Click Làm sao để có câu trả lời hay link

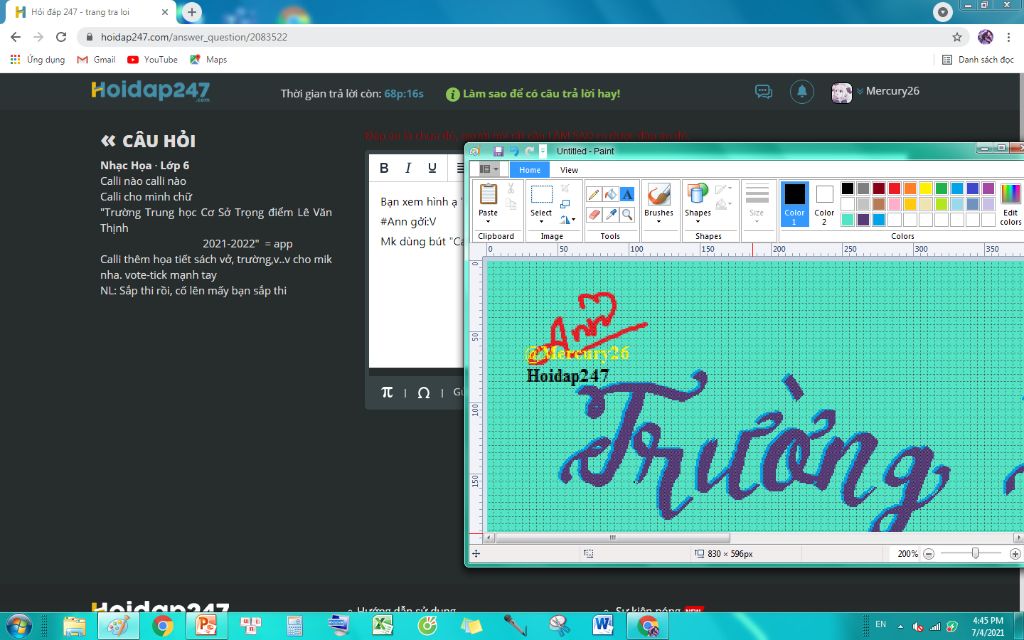tap(541, 93)
